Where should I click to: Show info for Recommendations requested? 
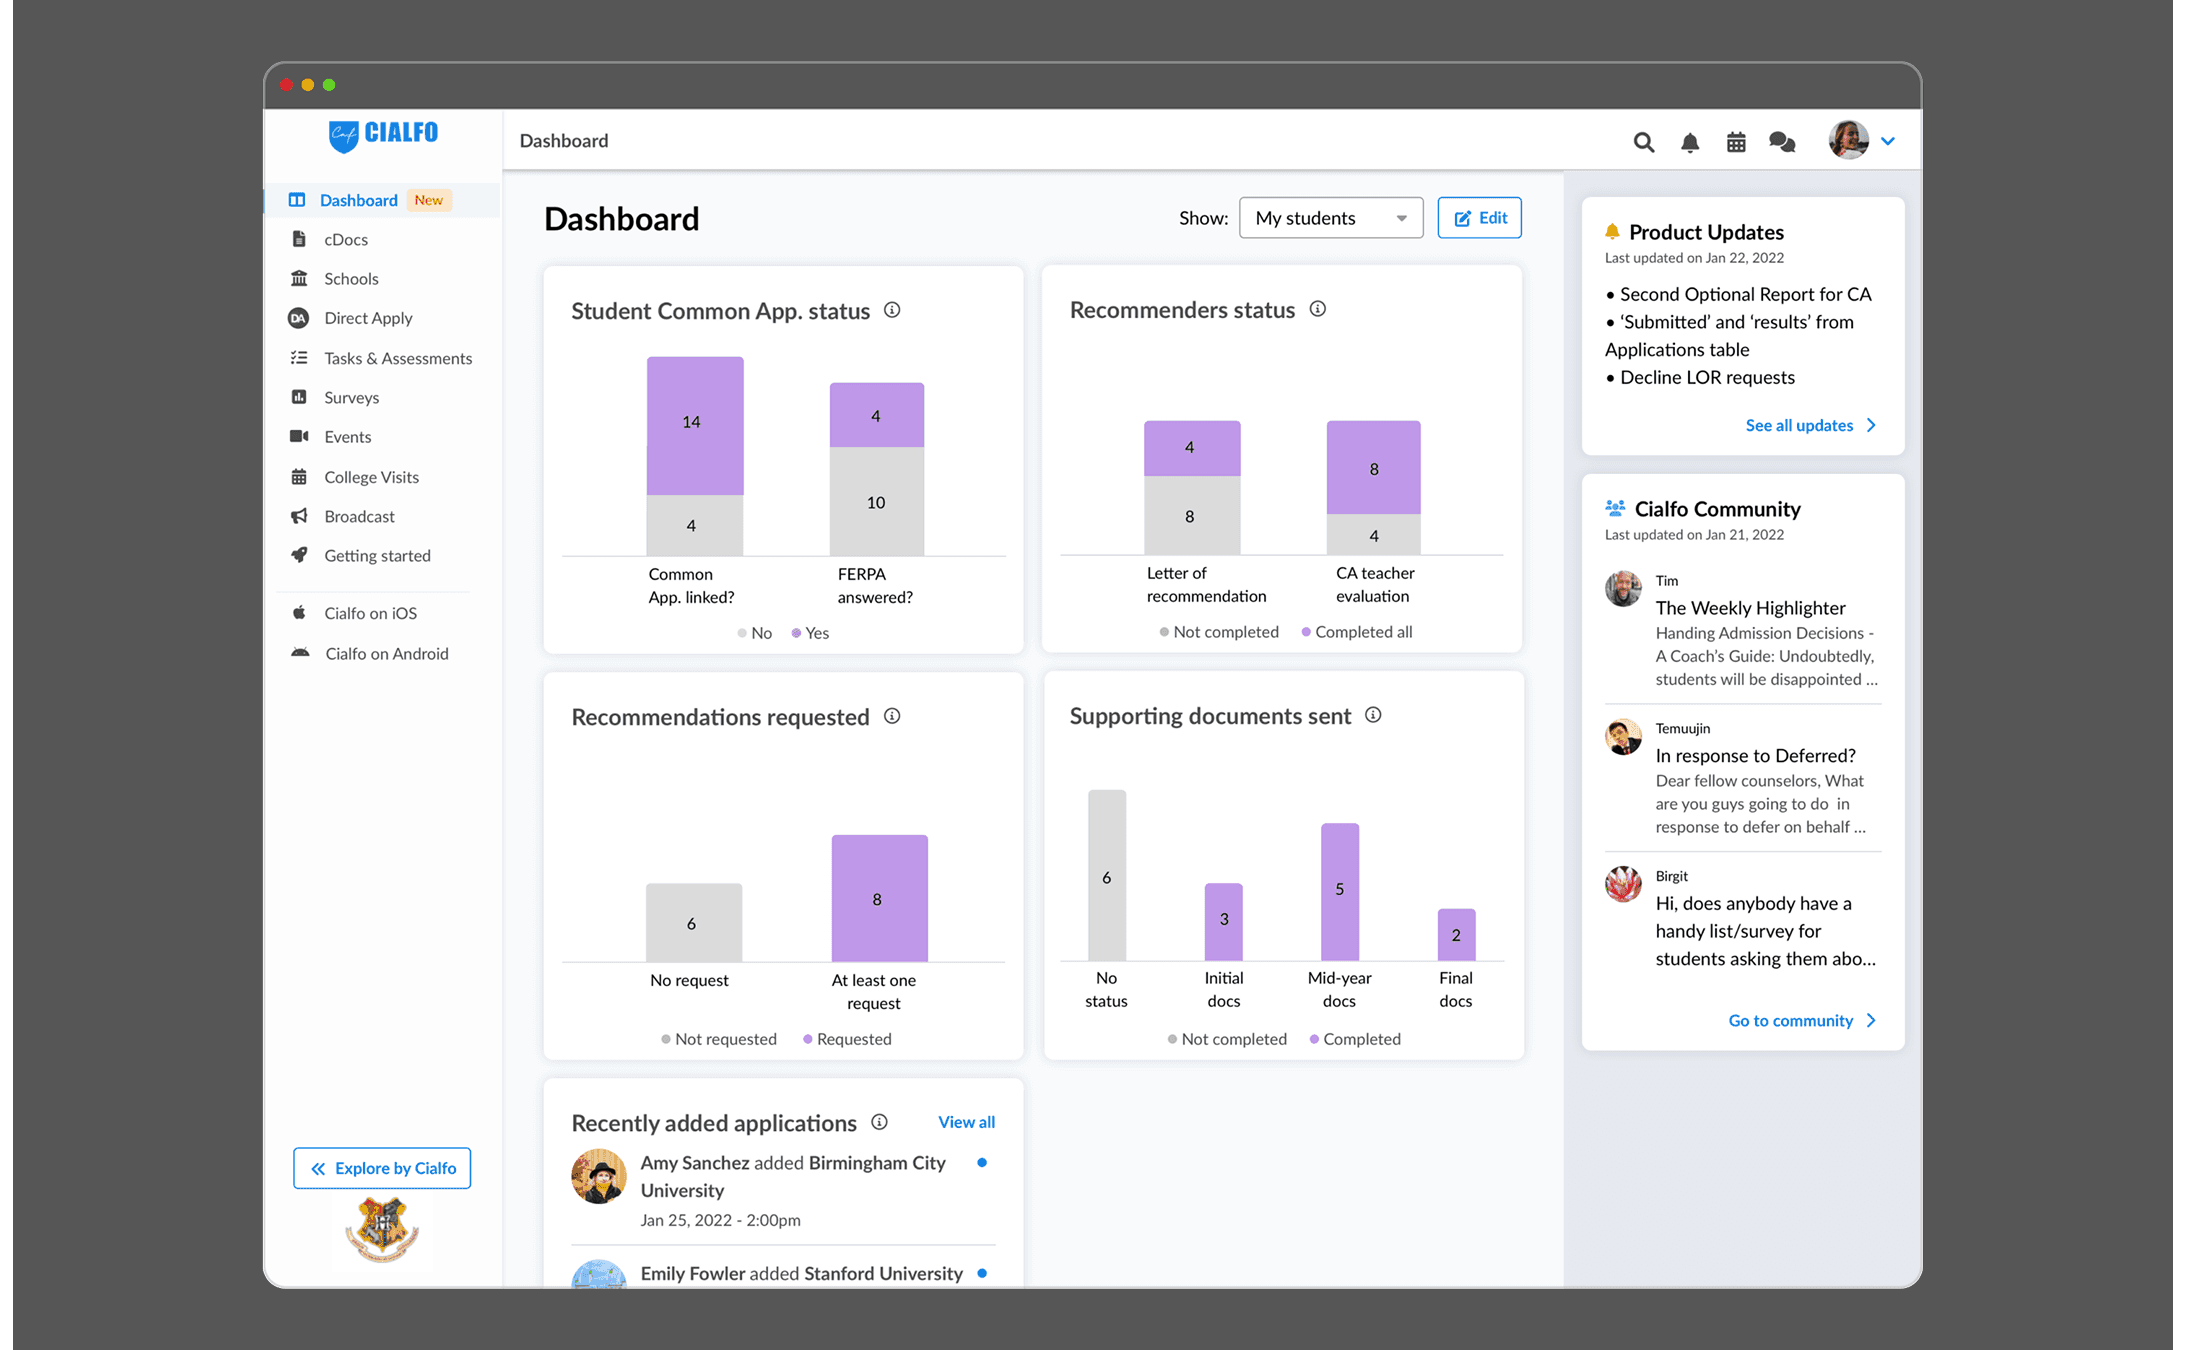coord(892,716)
